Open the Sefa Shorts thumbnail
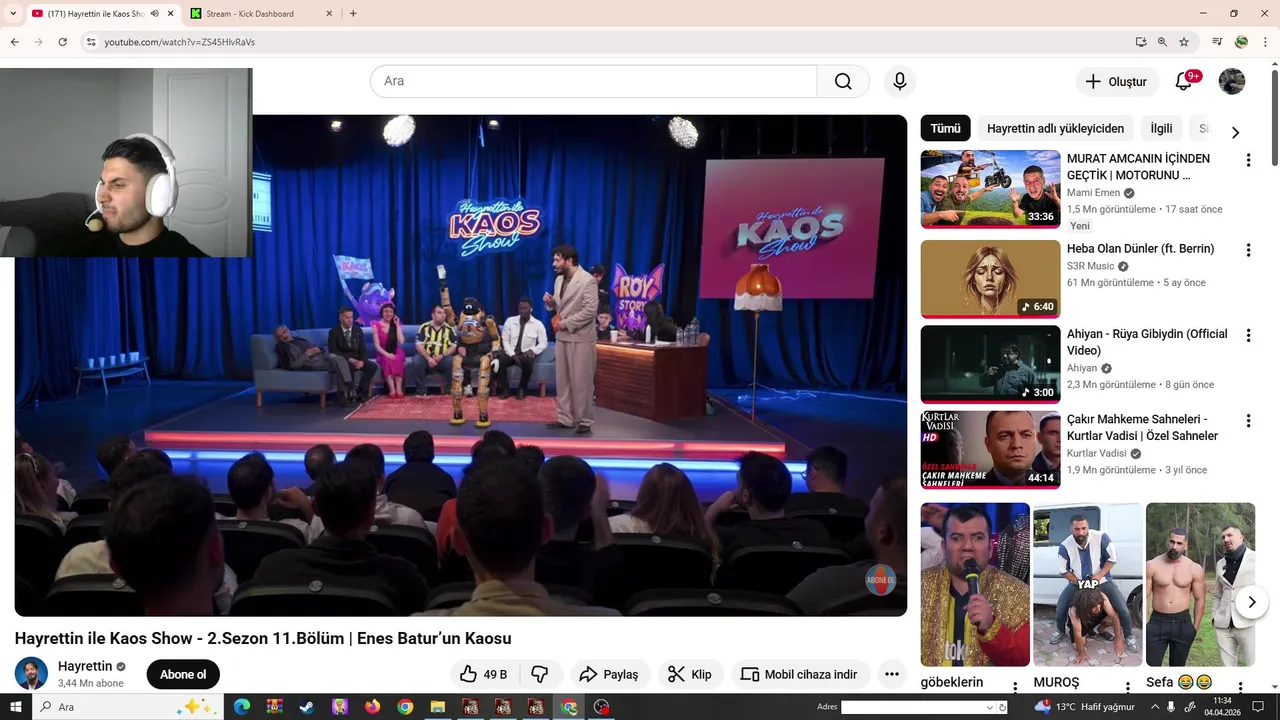The width and height of the screenshot is (1280, 720). pyautogui.click(x=1200, y=584)
